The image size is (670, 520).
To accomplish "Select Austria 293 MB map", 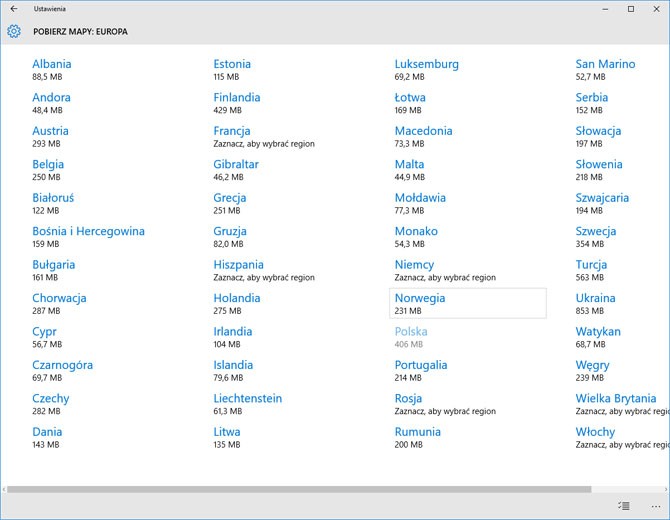I will point(50,137).
